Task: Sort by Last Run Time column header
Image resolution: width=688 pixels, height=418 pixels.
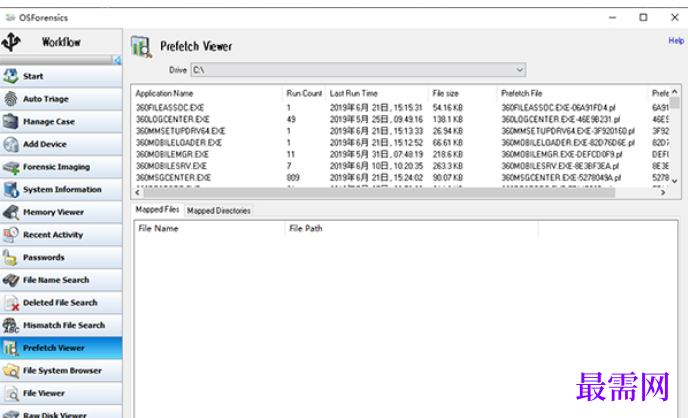Action: (377, 93)
